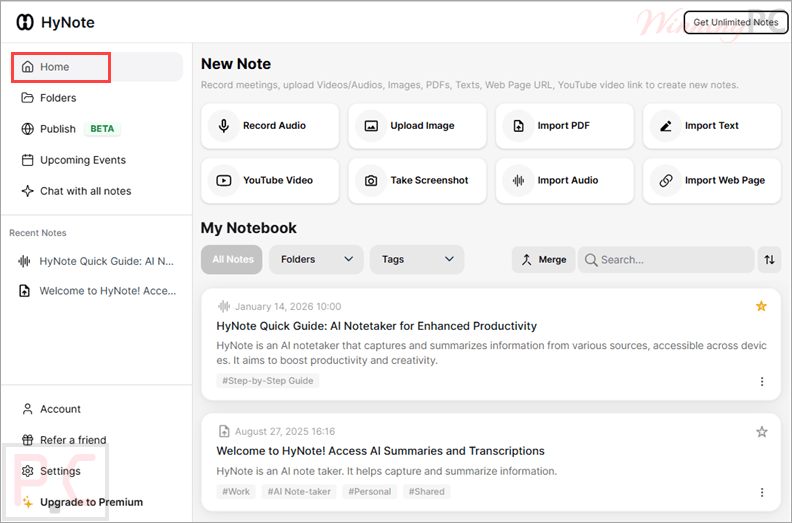This screenshot has height=523, width=792.
Task: Open the Publish BETA section
Action: [x=70, y=129]
